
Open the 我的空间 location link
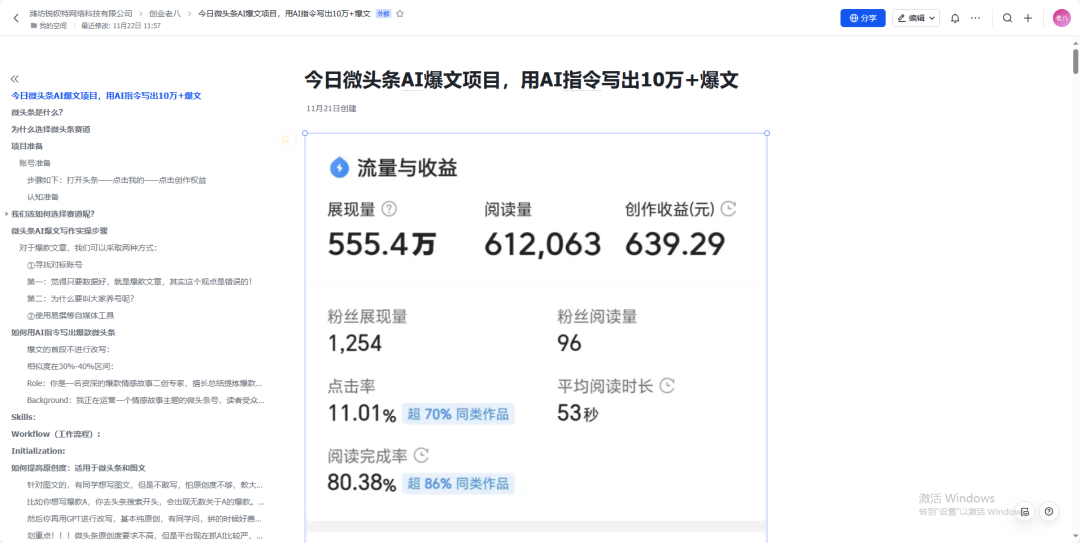[53, 26]
